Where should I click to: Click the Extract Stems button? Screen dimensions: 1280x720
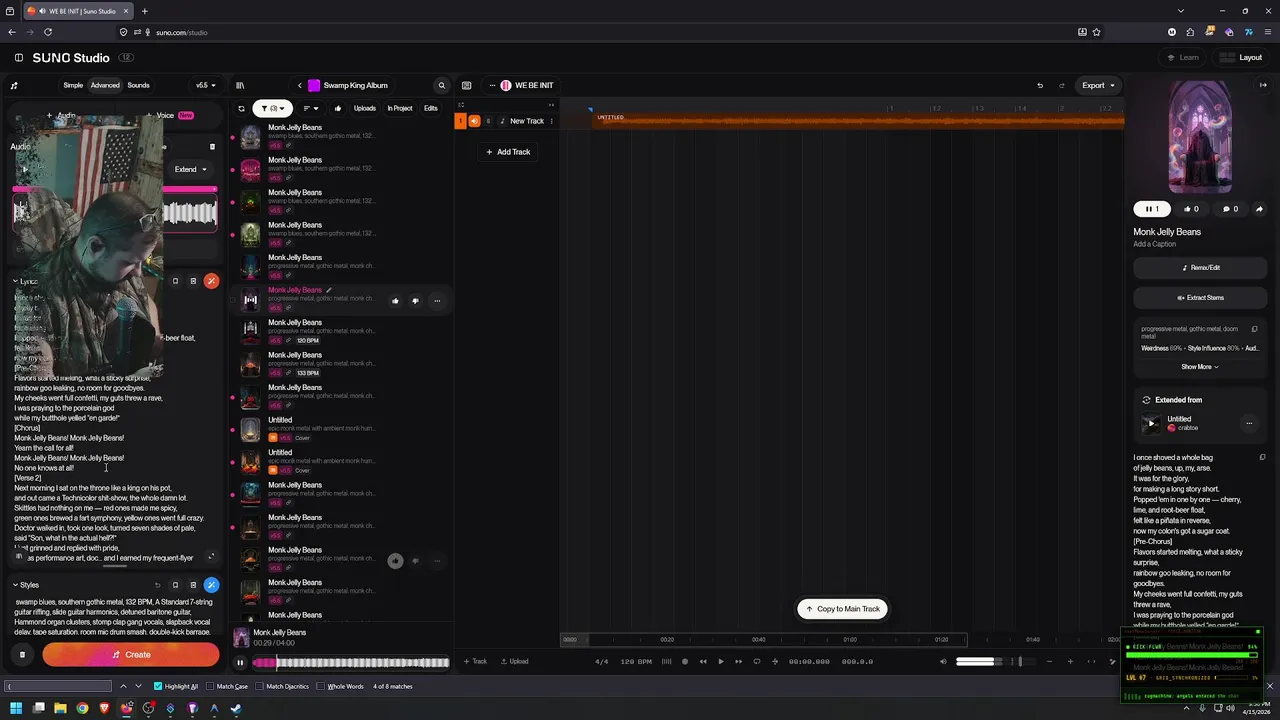[x=1200, y=297]
